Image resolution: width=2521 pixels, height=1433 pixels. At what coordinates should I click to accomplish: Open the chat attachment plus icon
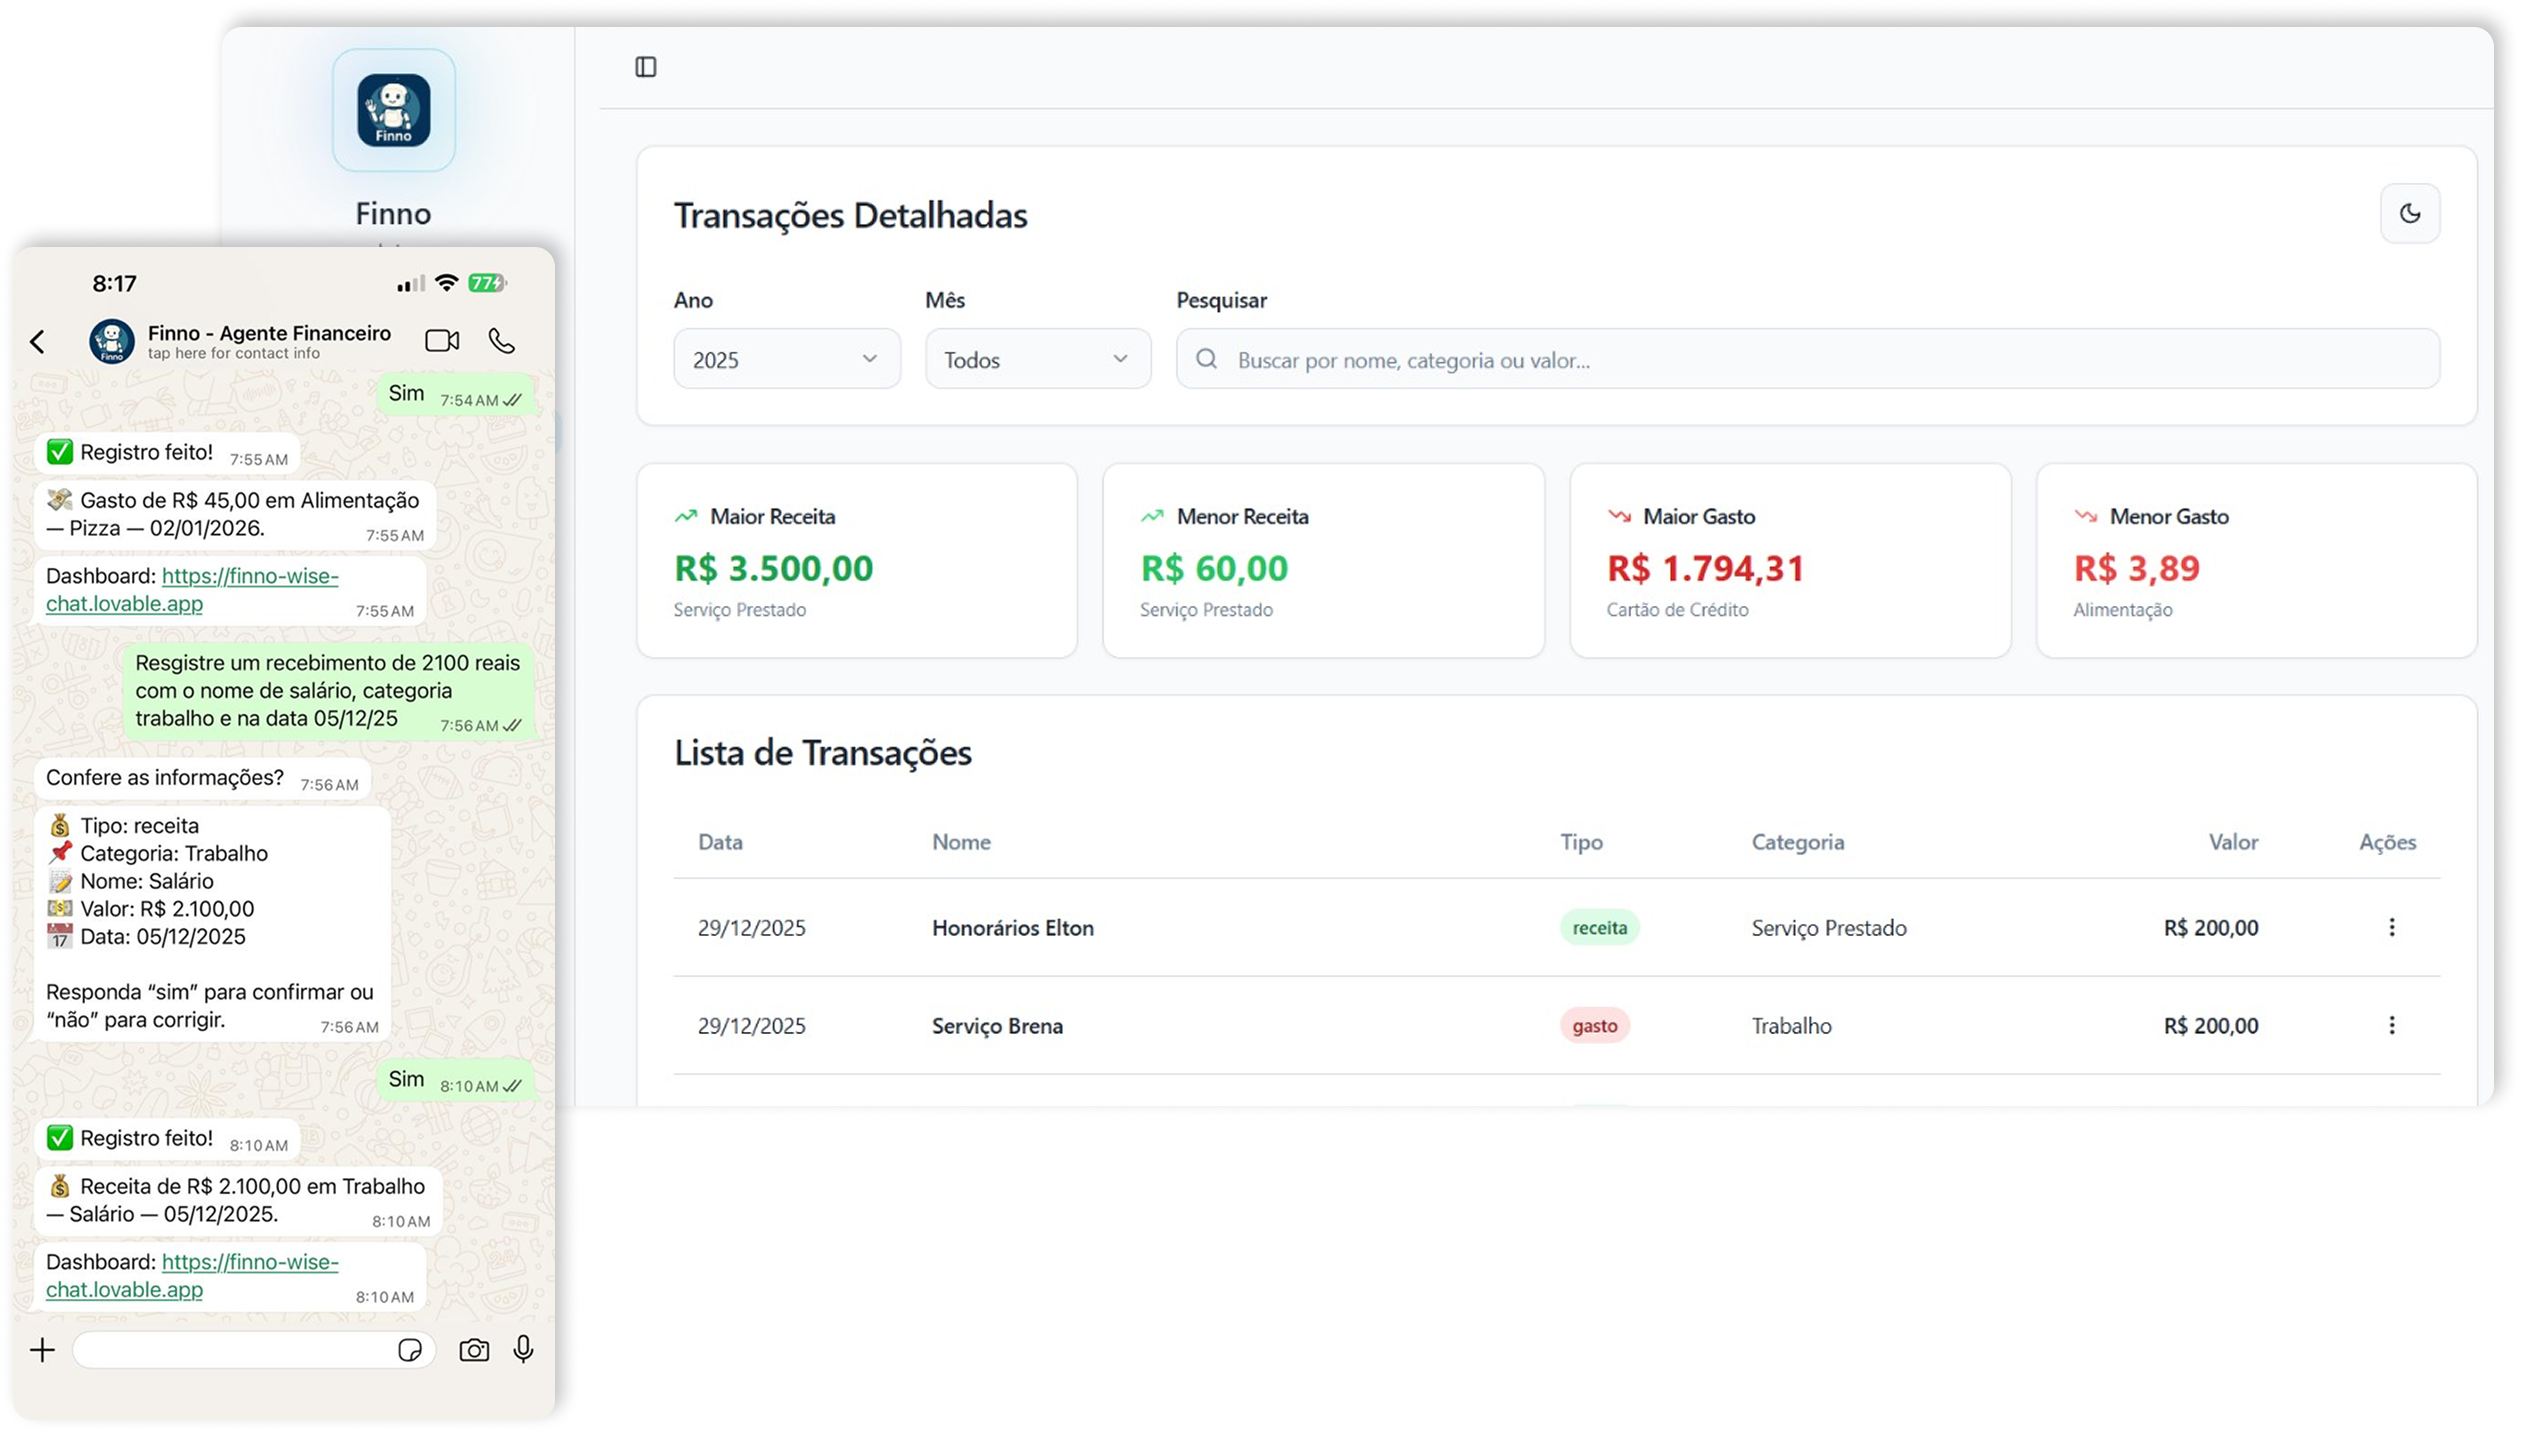(x=42, y=1351)
